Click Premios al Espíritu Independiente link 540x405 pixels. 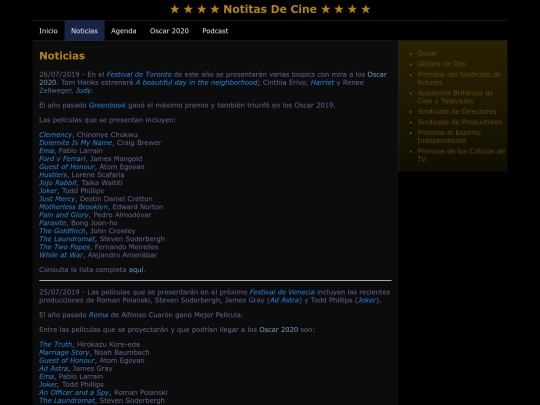pyautogui.click(x=449, y=137)
